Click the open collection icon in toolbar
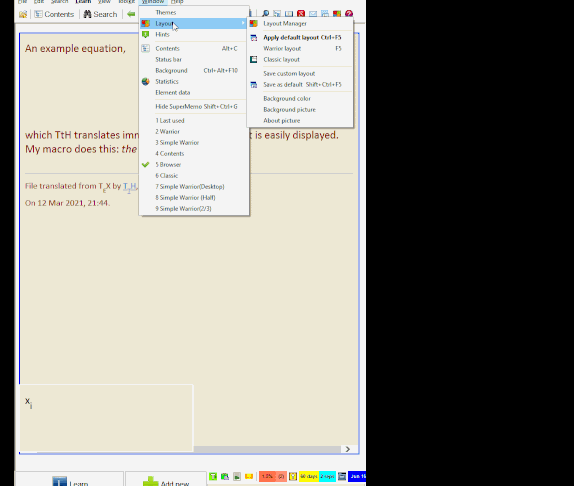The image size is (574, 486). pyautogui.click(x=23, y=14)
